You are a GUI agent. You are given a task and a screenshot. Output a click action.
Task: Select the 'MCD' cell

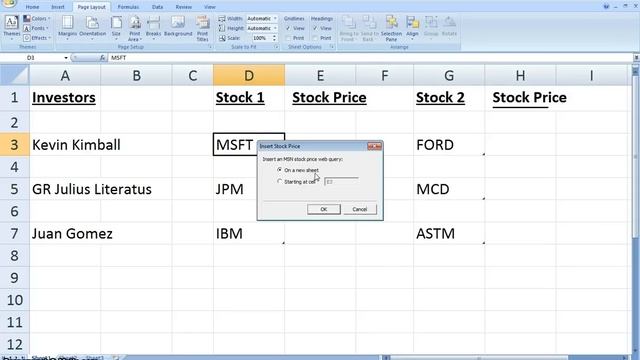coord(449,189)
